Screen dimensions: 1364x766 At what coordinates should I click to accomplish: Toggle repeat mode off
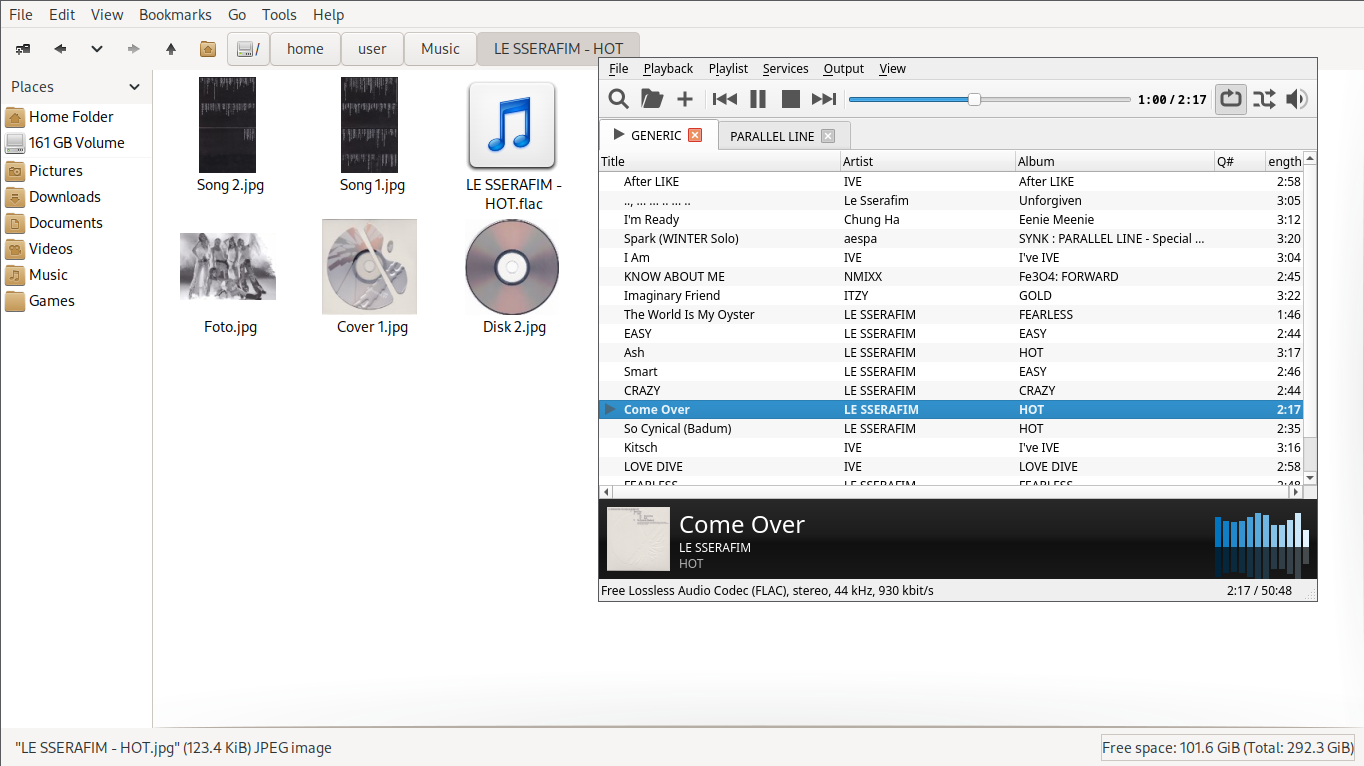pos(1231,99)
